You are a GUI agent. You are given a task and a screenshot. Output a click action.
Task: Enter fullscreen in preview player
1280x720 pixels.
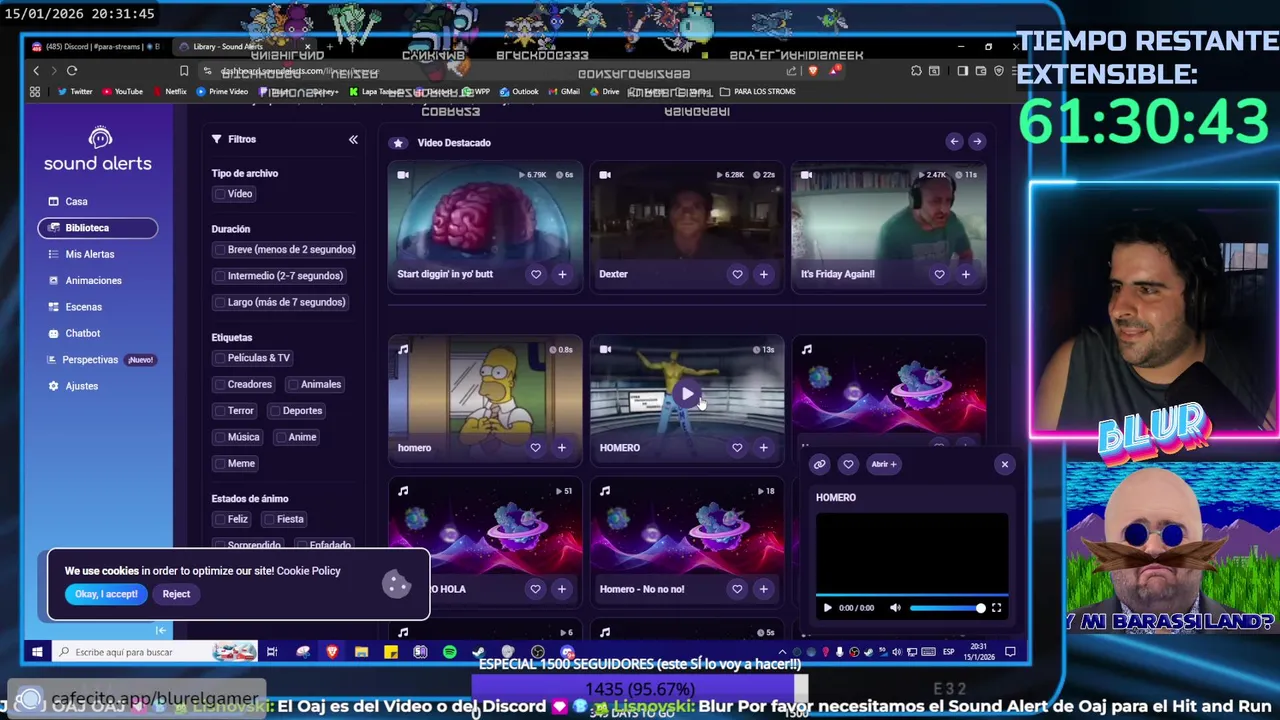[996, 608]
